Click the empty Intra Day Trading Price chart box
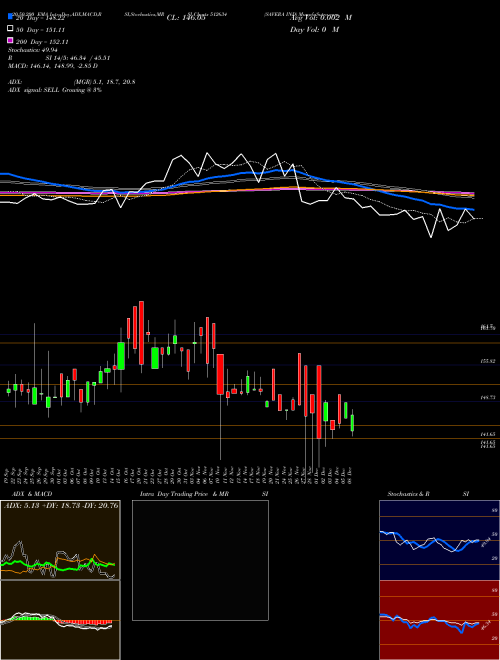This screenshot has height=660, width=500. coord(200,560)
